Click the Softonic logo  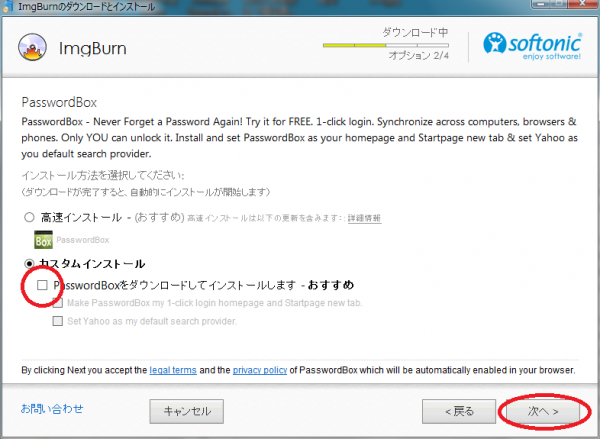(532, 46)
